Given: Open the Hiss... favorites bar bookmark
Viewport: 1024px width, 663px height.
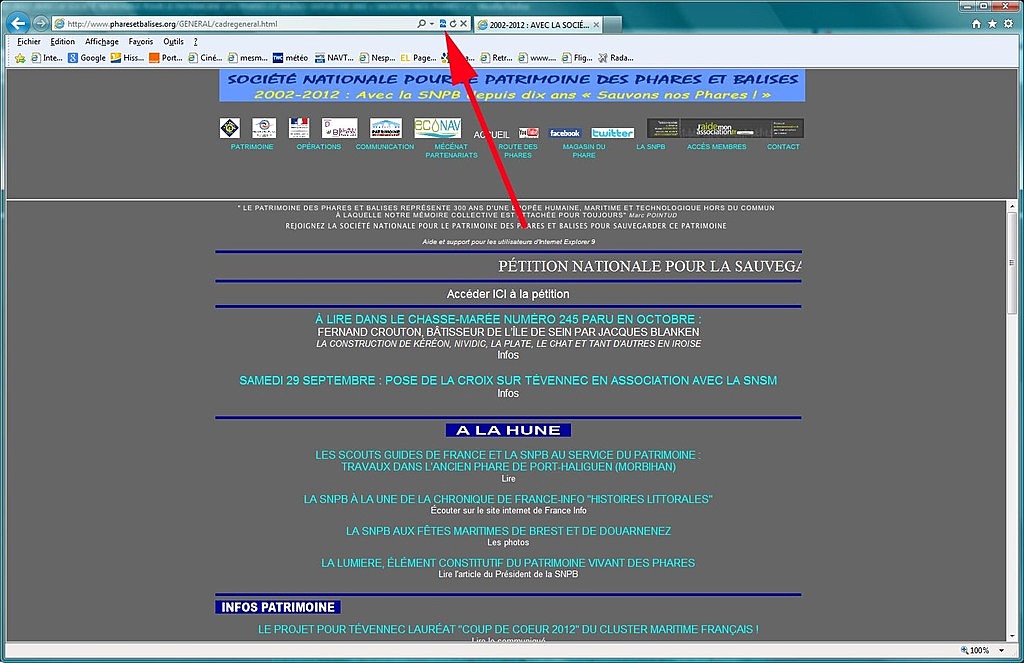Looking at the screenshot, I should (x=127, y=58).
